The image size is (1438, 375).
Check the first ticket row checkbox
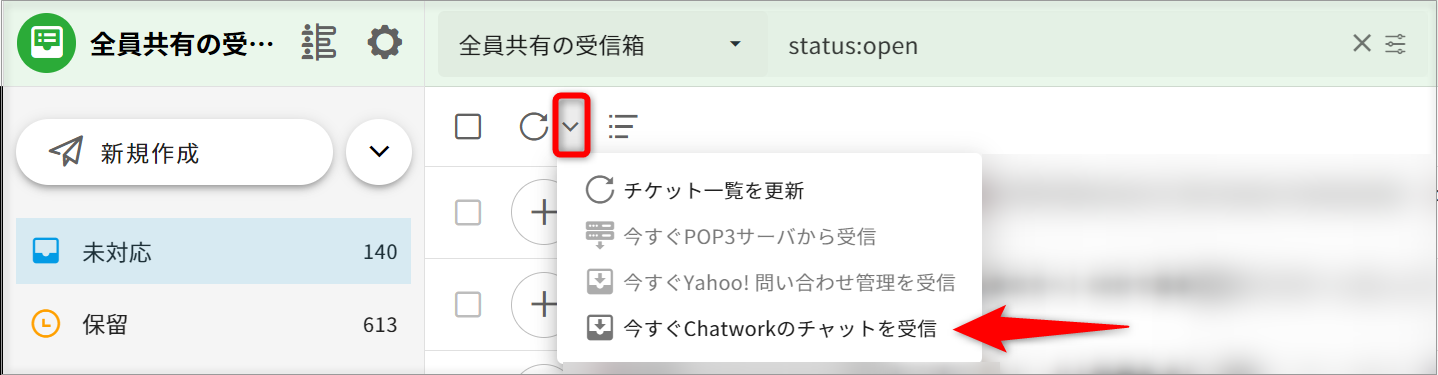coord(468,212)
